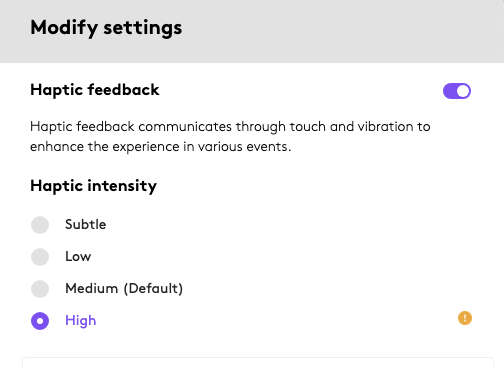
Task: Click the first line of description text
Action: tap(230, 127)
